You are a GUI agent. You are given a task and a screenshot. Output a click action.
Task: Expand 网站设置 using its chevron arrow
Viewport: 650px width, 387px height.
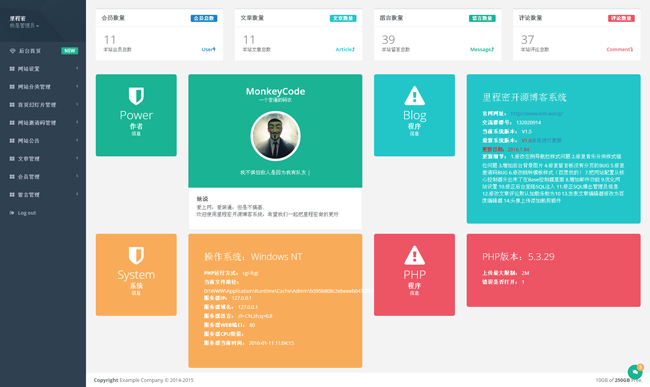point(77,68)
